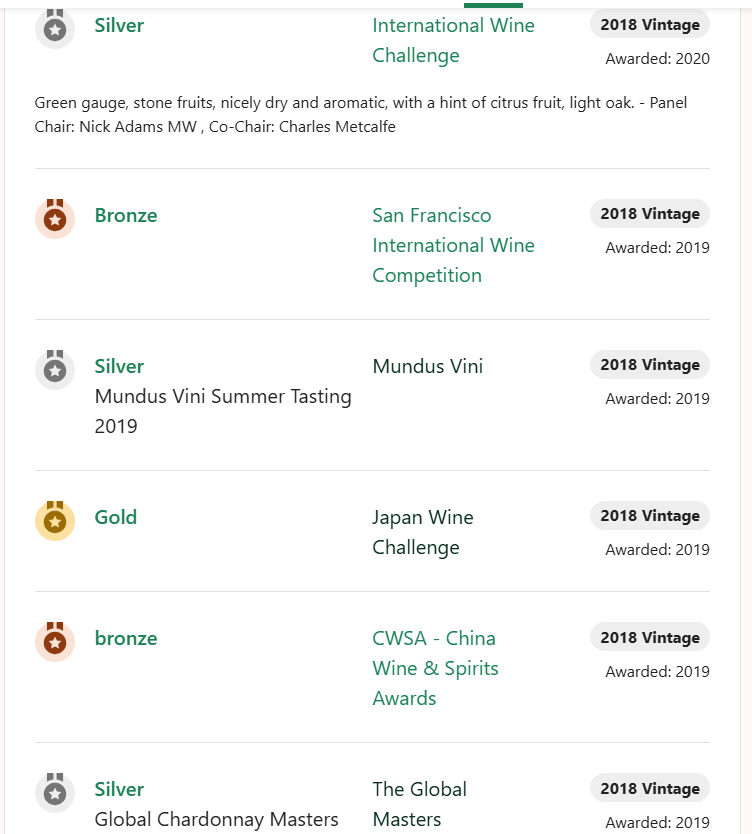Viewport: 752px width, 834px height.
Task: Click 2018 Vintage badge in CWSA row
Action: tap(650, 637)
